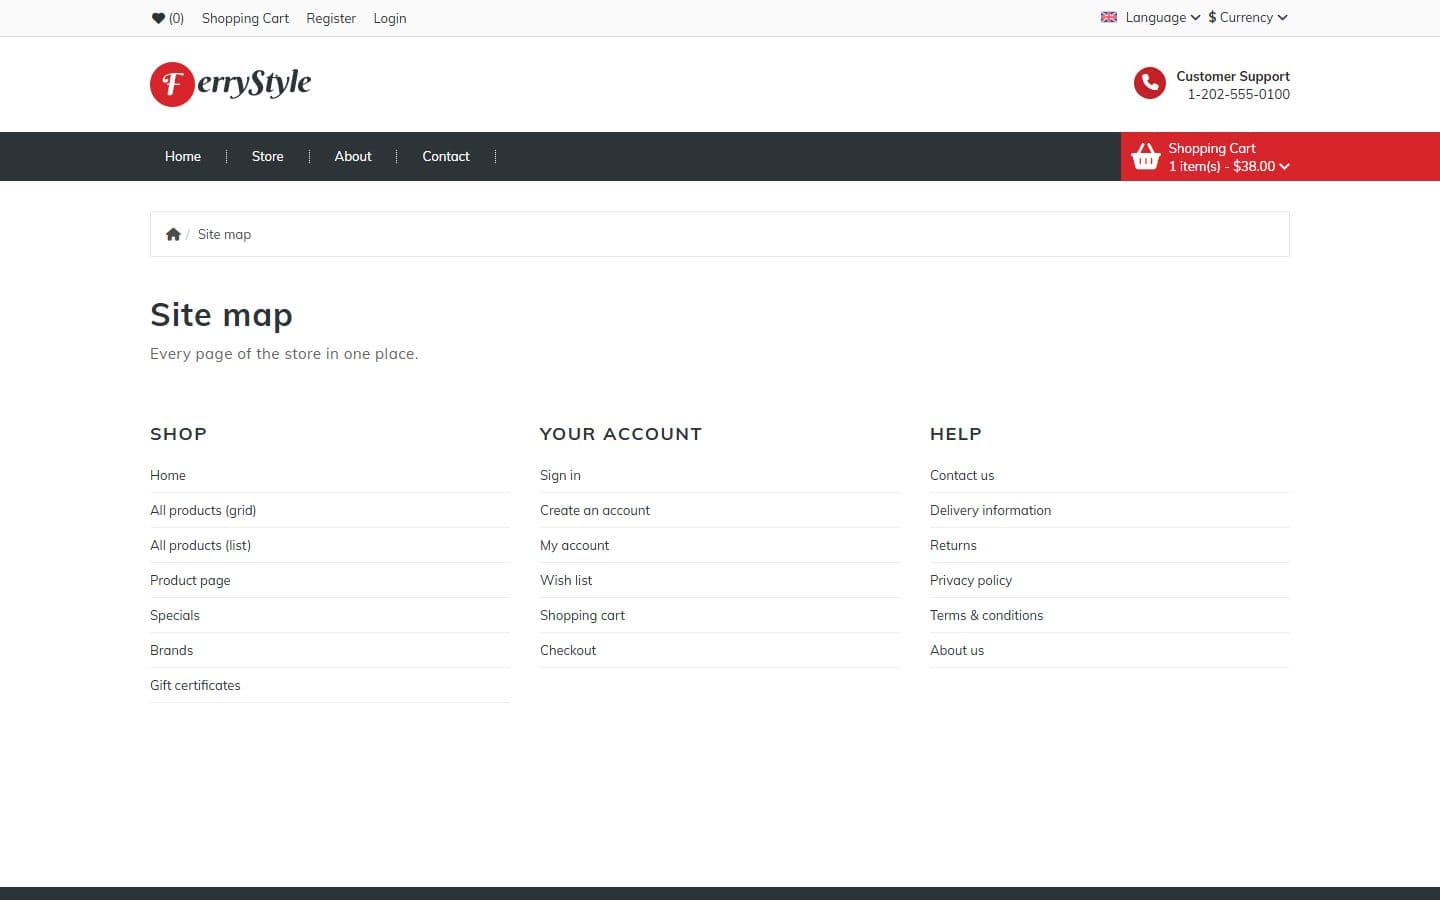Click the customer support phone icon
The image size is (1440, 900).
1149,84
